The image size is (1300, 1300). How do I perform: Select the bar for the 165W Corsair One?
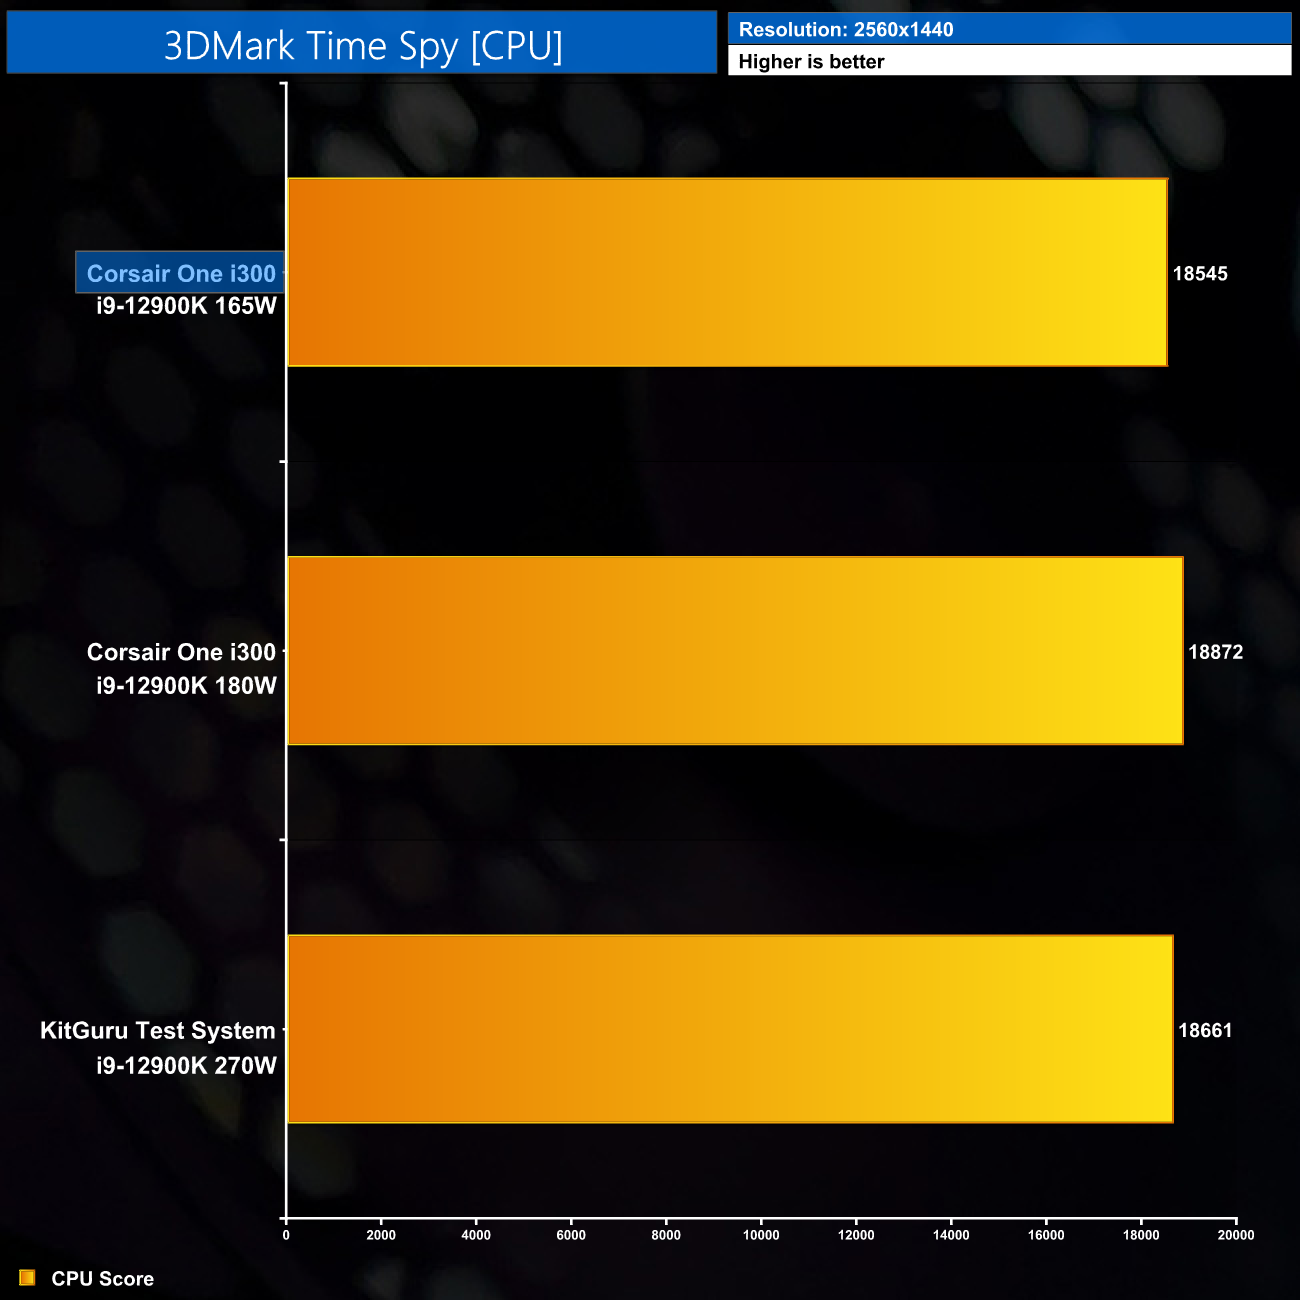[x=727, y=272]
